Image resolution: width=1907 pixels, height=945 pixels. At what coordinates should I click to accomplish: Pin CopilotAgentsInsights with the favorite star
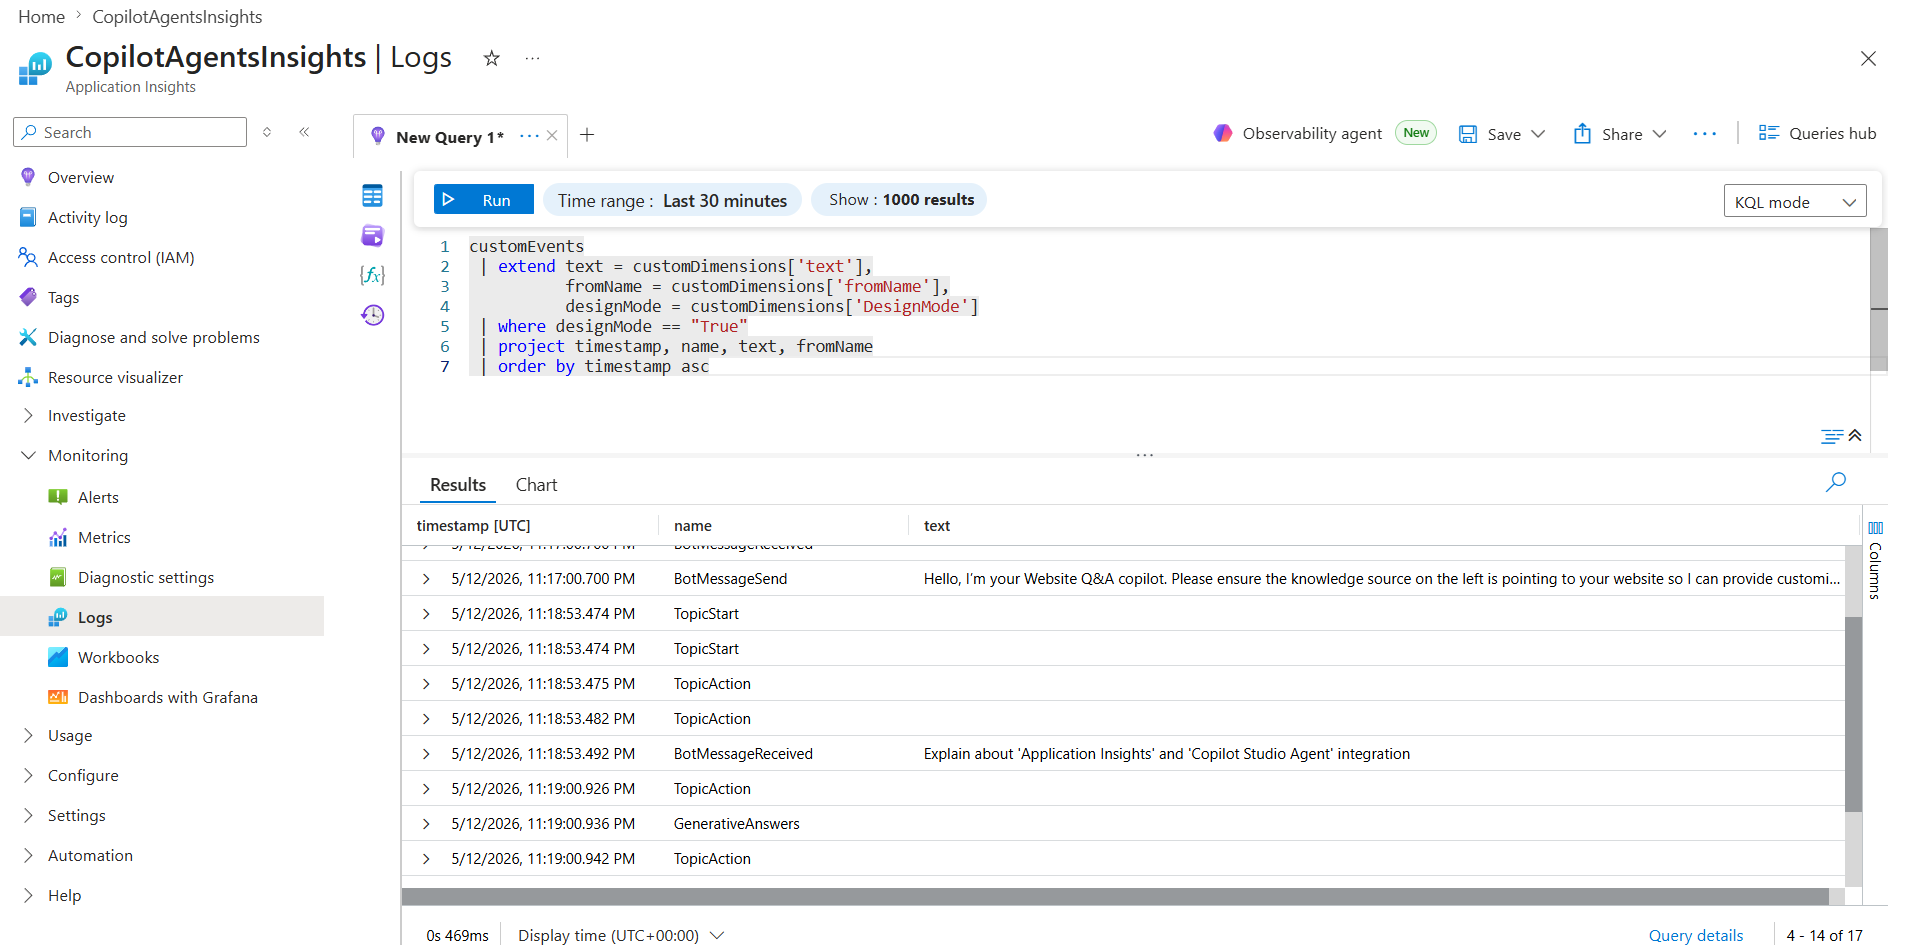491,58
